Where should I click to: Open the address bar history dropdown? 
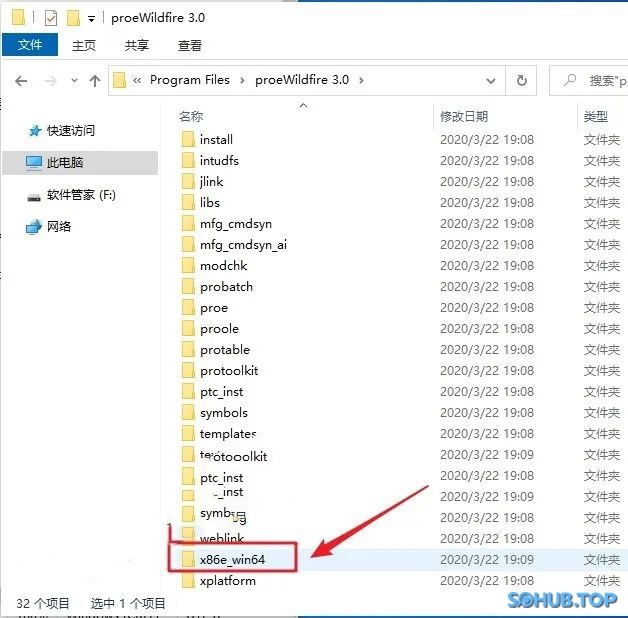click(491, 81)
